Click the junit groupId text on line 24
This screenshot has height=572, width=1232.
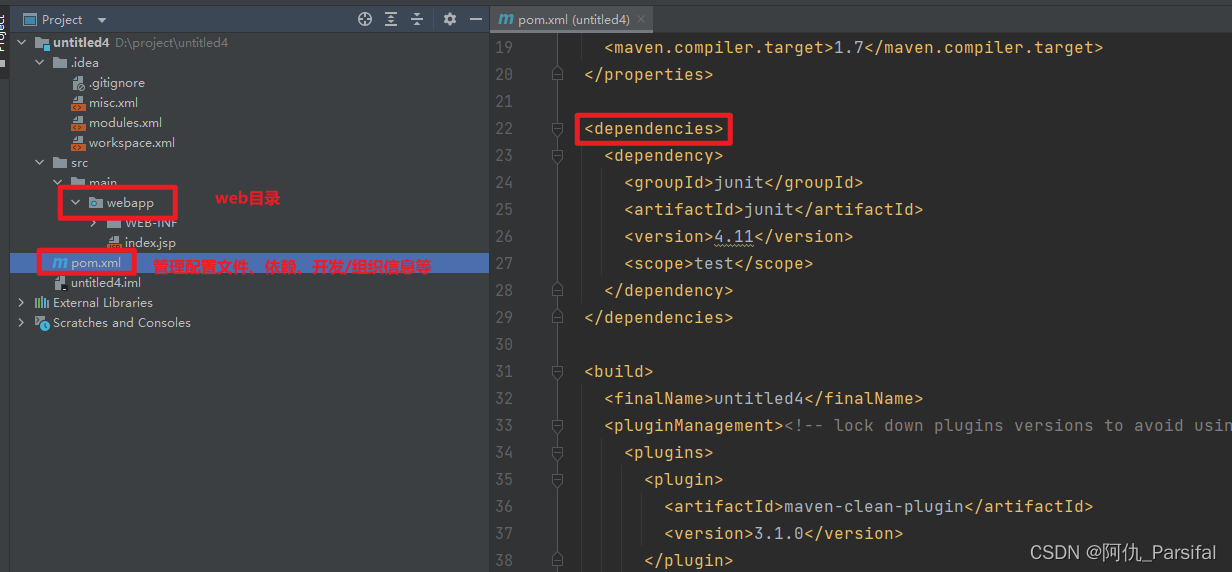739,182
